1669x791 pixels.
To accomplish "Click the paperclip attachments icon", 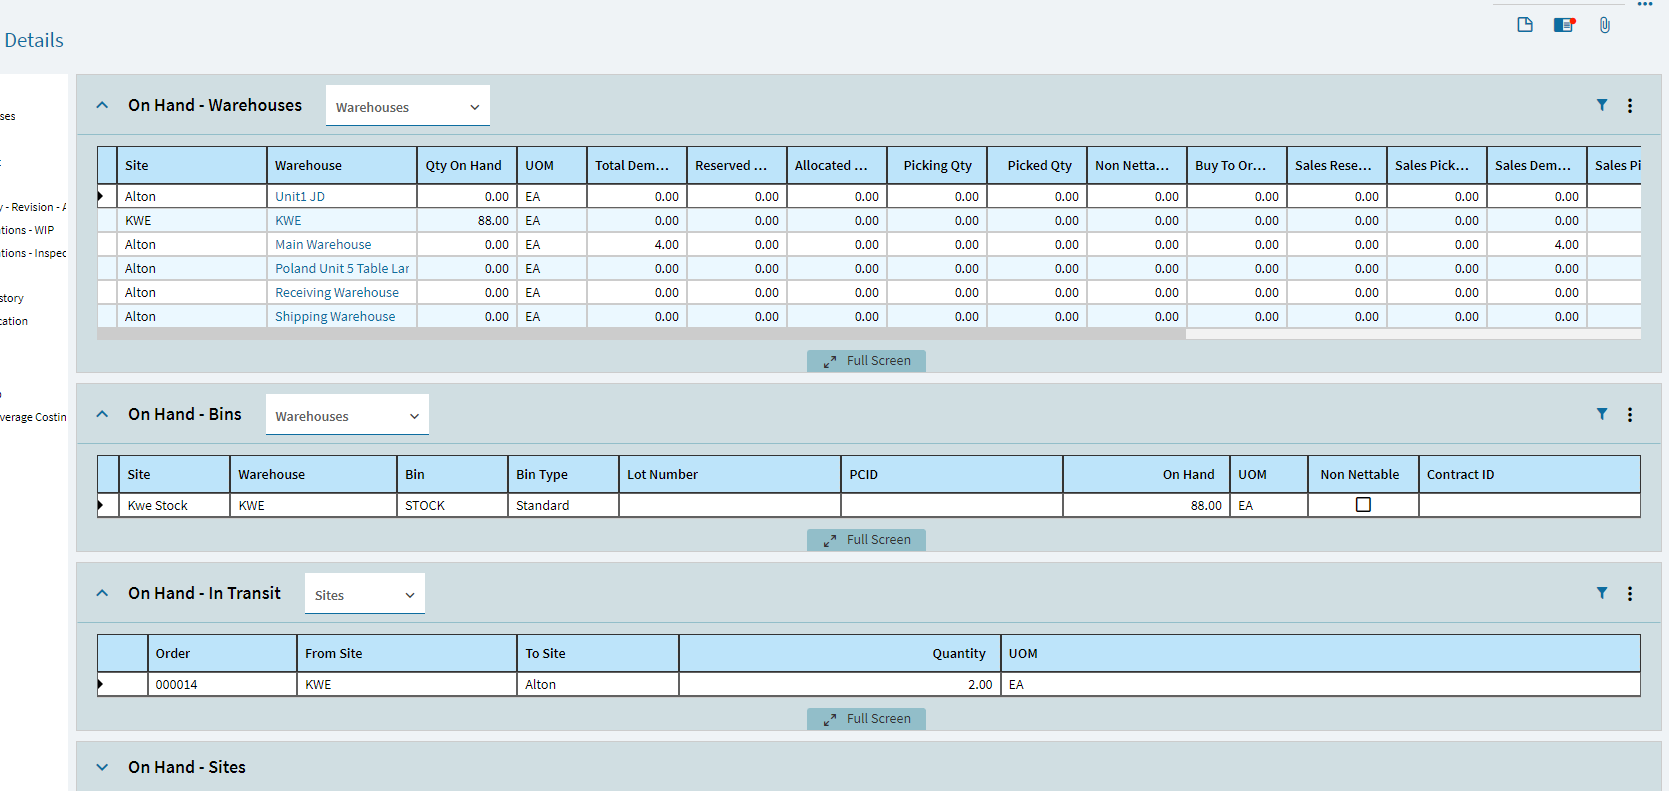I will [x=1604, y=25].
